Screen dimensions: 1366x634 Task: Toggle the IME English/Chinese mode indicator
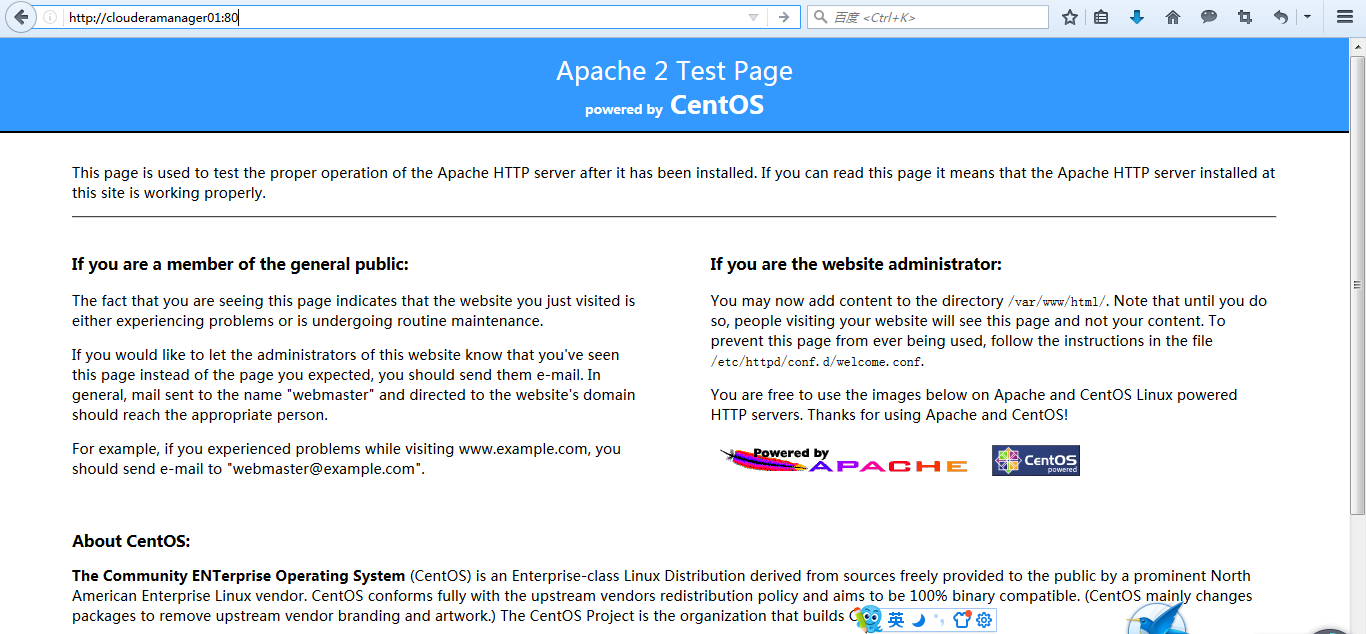click(896, 620)
